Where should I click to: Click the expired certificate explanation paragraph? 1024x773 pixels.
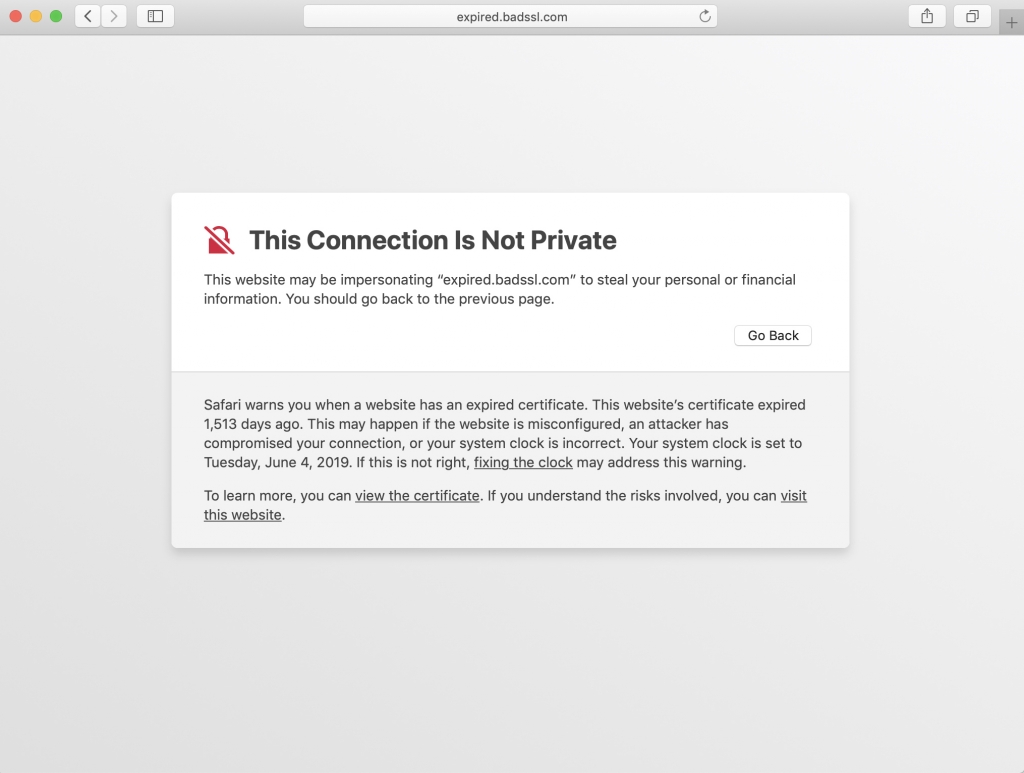coord(504,434)
